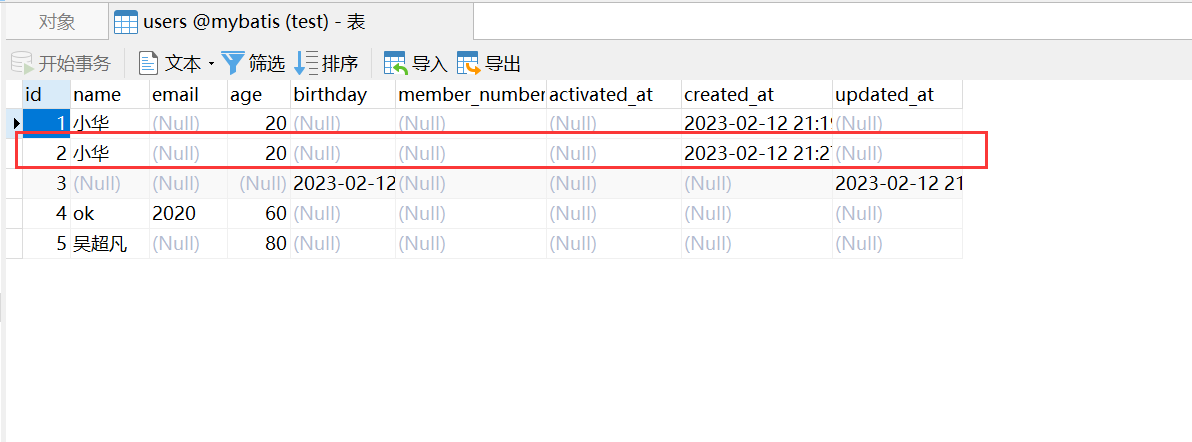Screen dimensions: 1192x442
Task: Click the name cell 小华 in row 2
Action: pyautogui.click(x=109, y=154)
